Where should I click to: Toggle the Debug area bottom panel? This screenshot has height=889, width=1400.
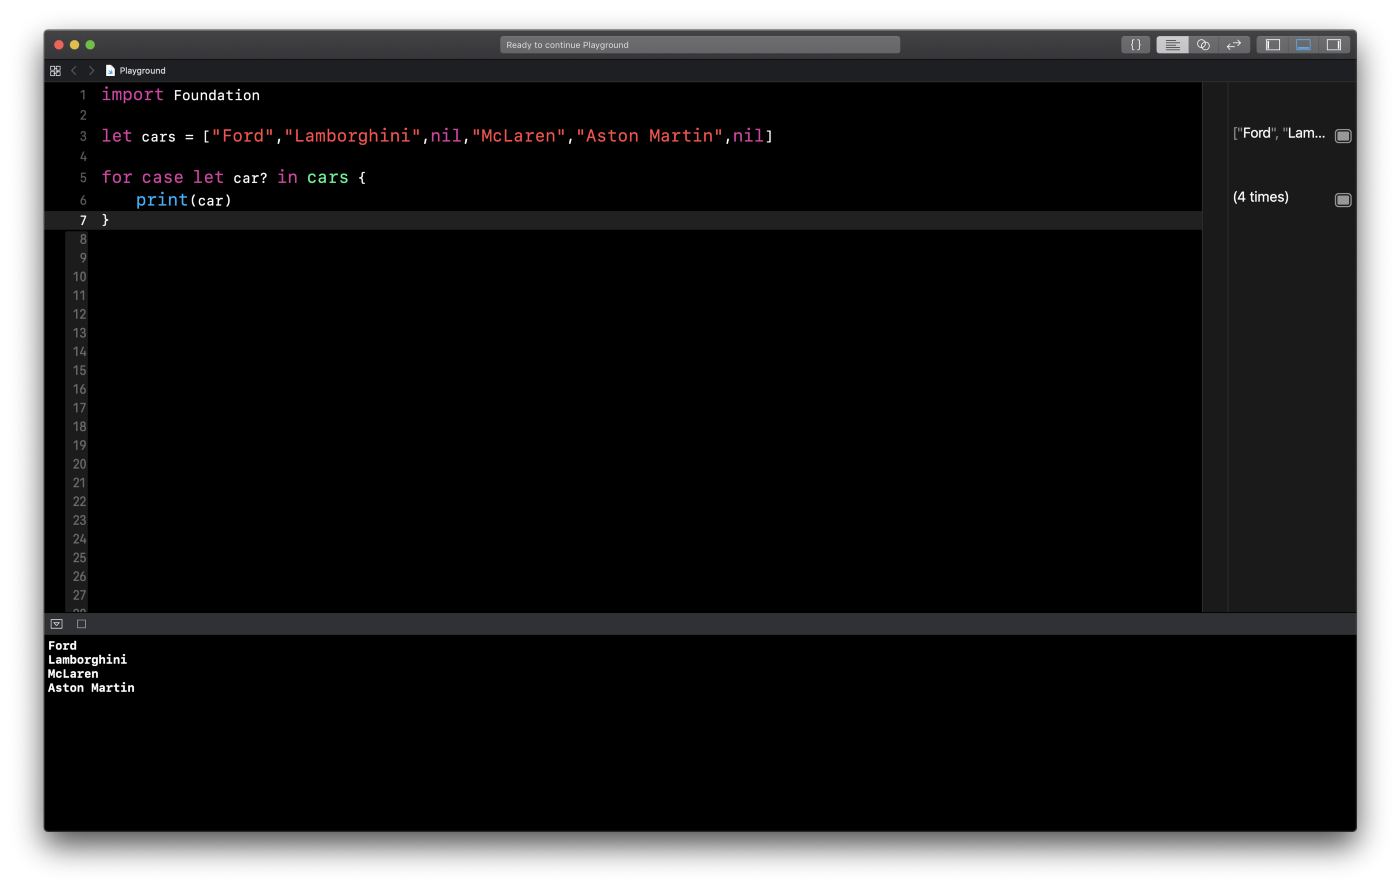(x=1303, y=45)
